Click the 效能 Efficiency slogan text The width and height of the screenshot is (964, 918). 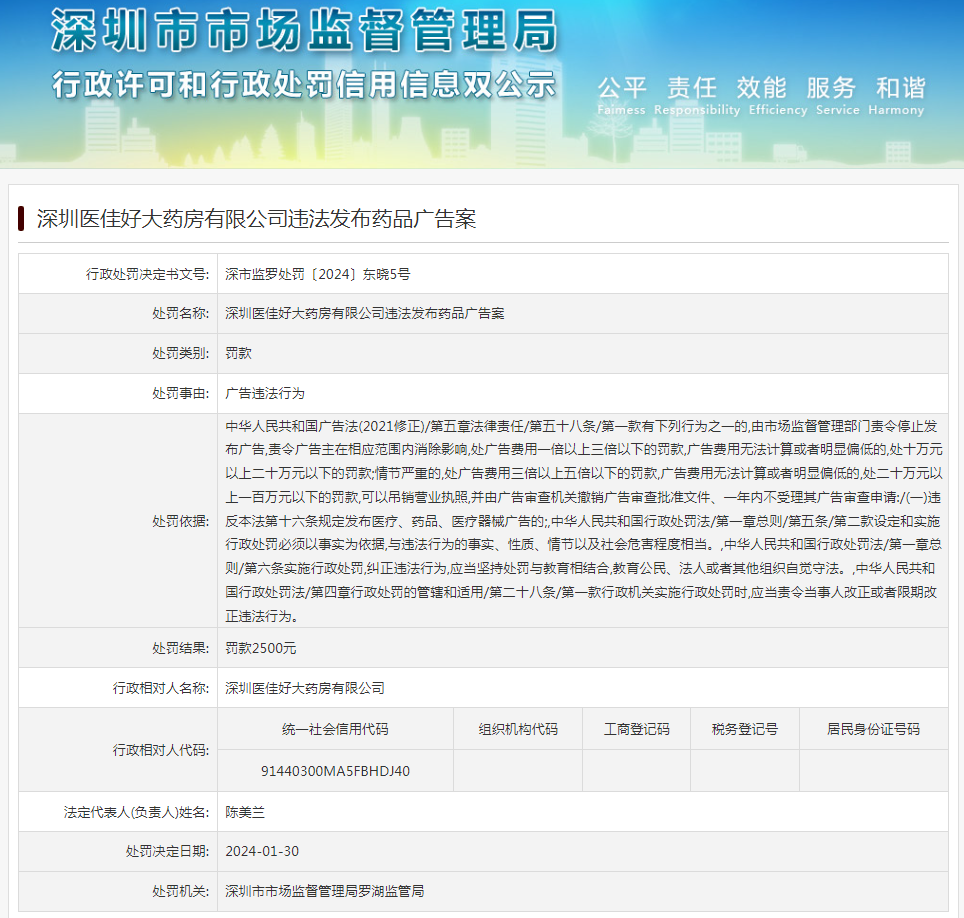click(x=778, y=96)
